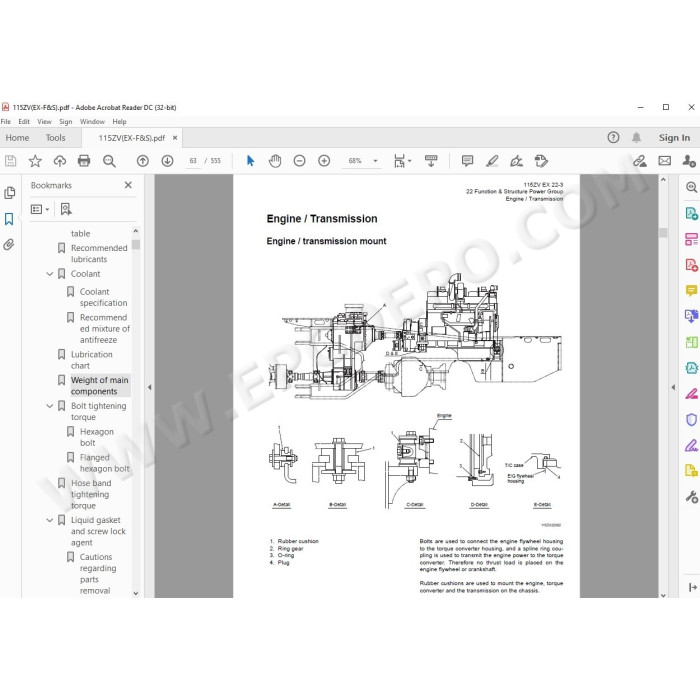Collapse the left navigation pane arrow
Screen dimensions: 700x700
150,387
